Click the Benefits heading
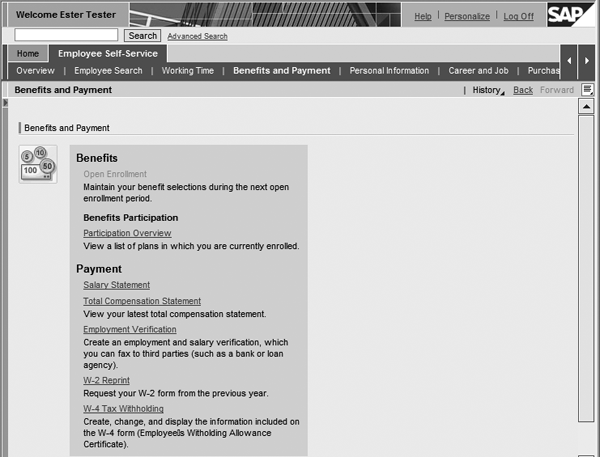This screenshot has height=457, width=600. tap(97, 158)
